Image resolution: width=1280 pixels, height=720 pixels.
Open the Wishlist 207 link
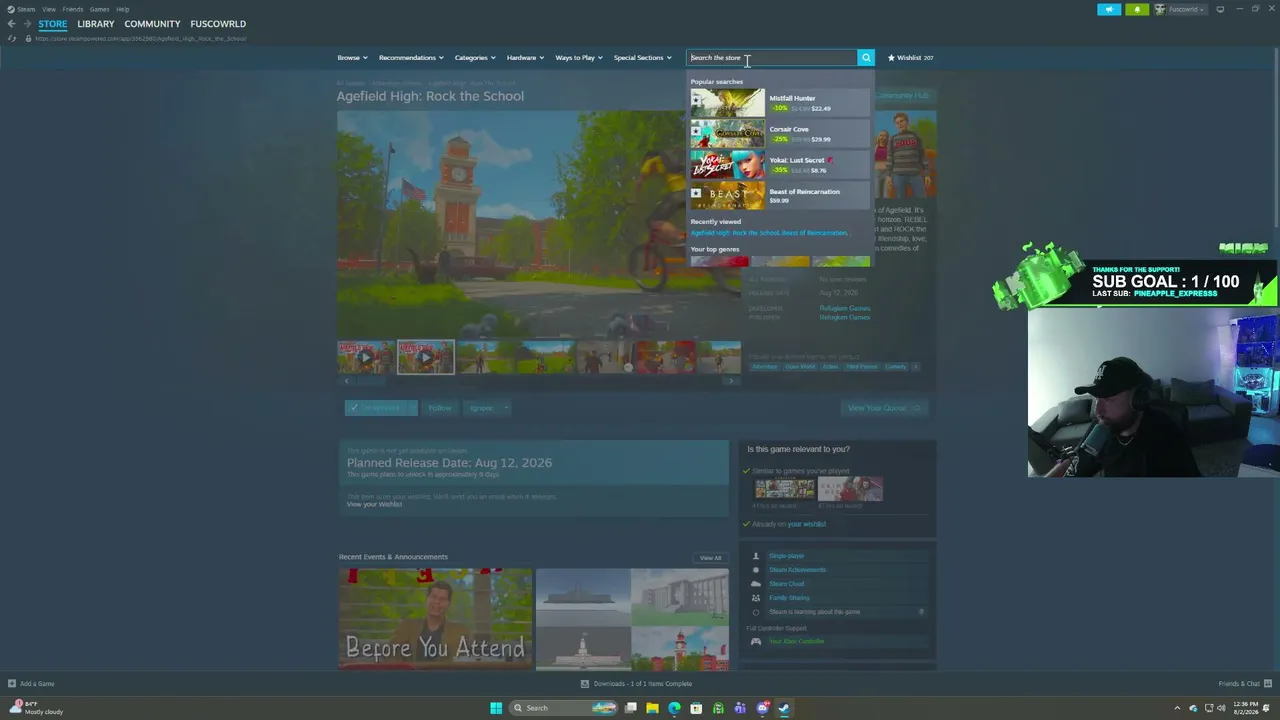(910, 58)
